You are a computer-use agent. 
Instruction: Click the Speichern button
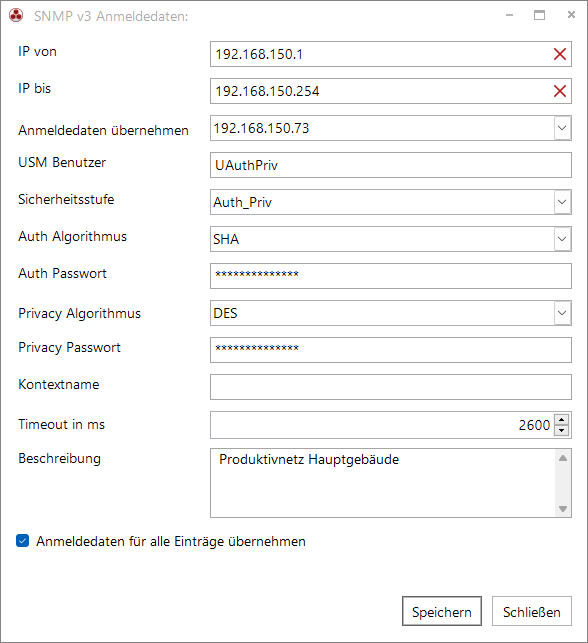click(442, 611)
